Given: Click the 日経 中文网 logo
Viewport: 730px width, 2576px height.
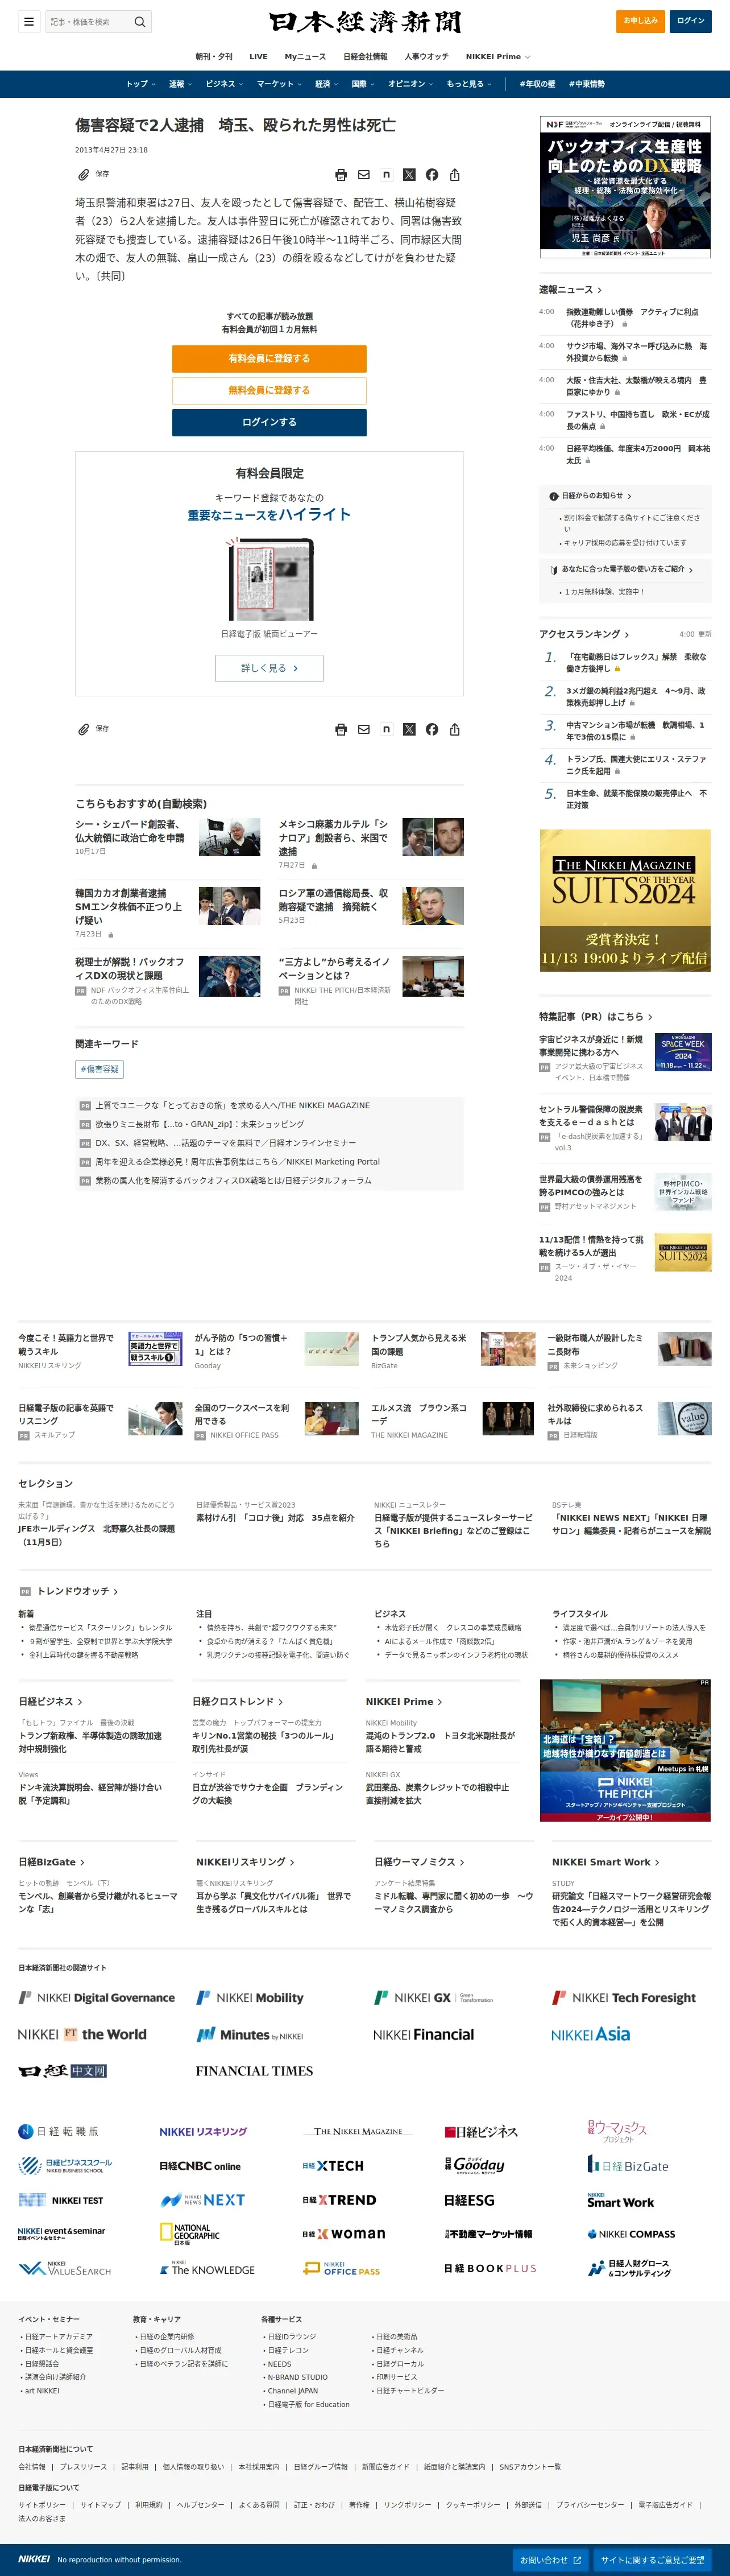Looking at the screenshot, I should tap(62, 2071).
